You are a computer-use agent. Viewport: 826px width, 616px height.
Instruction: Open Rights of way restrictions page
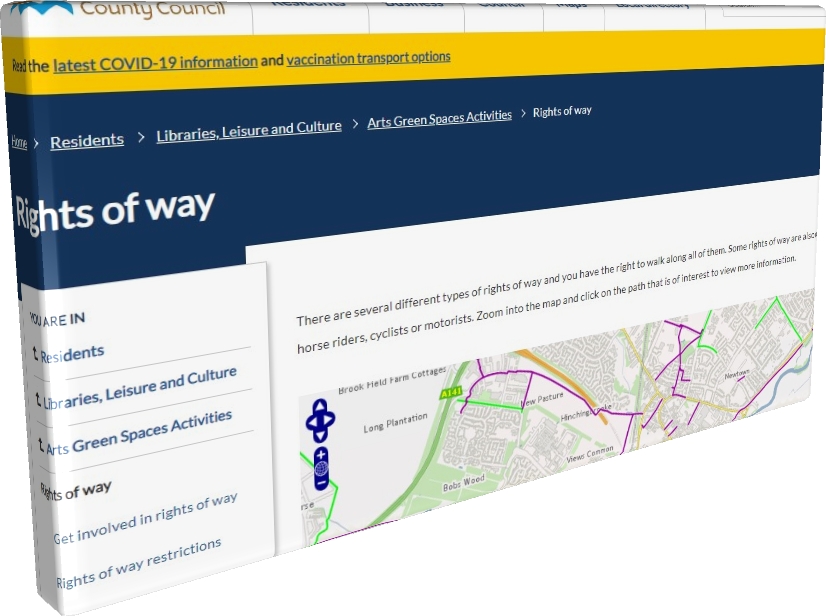tap(139, 563)
